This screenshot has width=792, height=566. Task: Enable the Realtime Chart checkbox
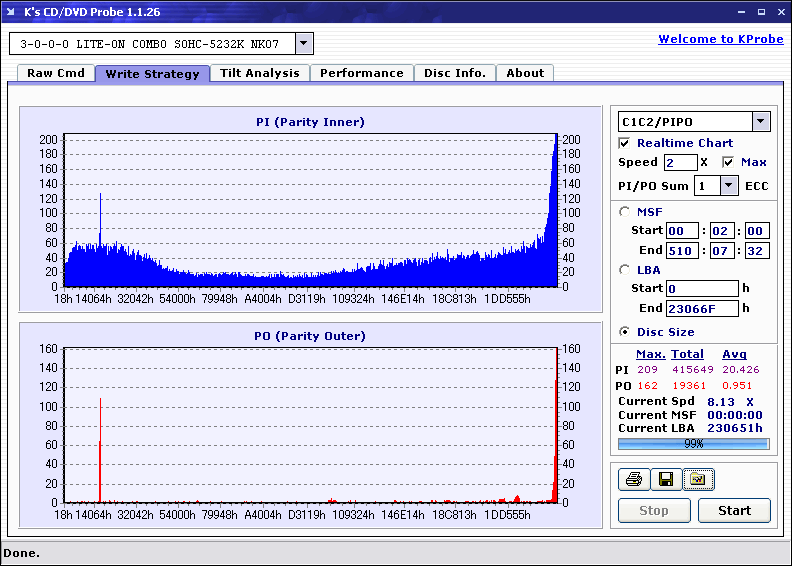point(625,143)
